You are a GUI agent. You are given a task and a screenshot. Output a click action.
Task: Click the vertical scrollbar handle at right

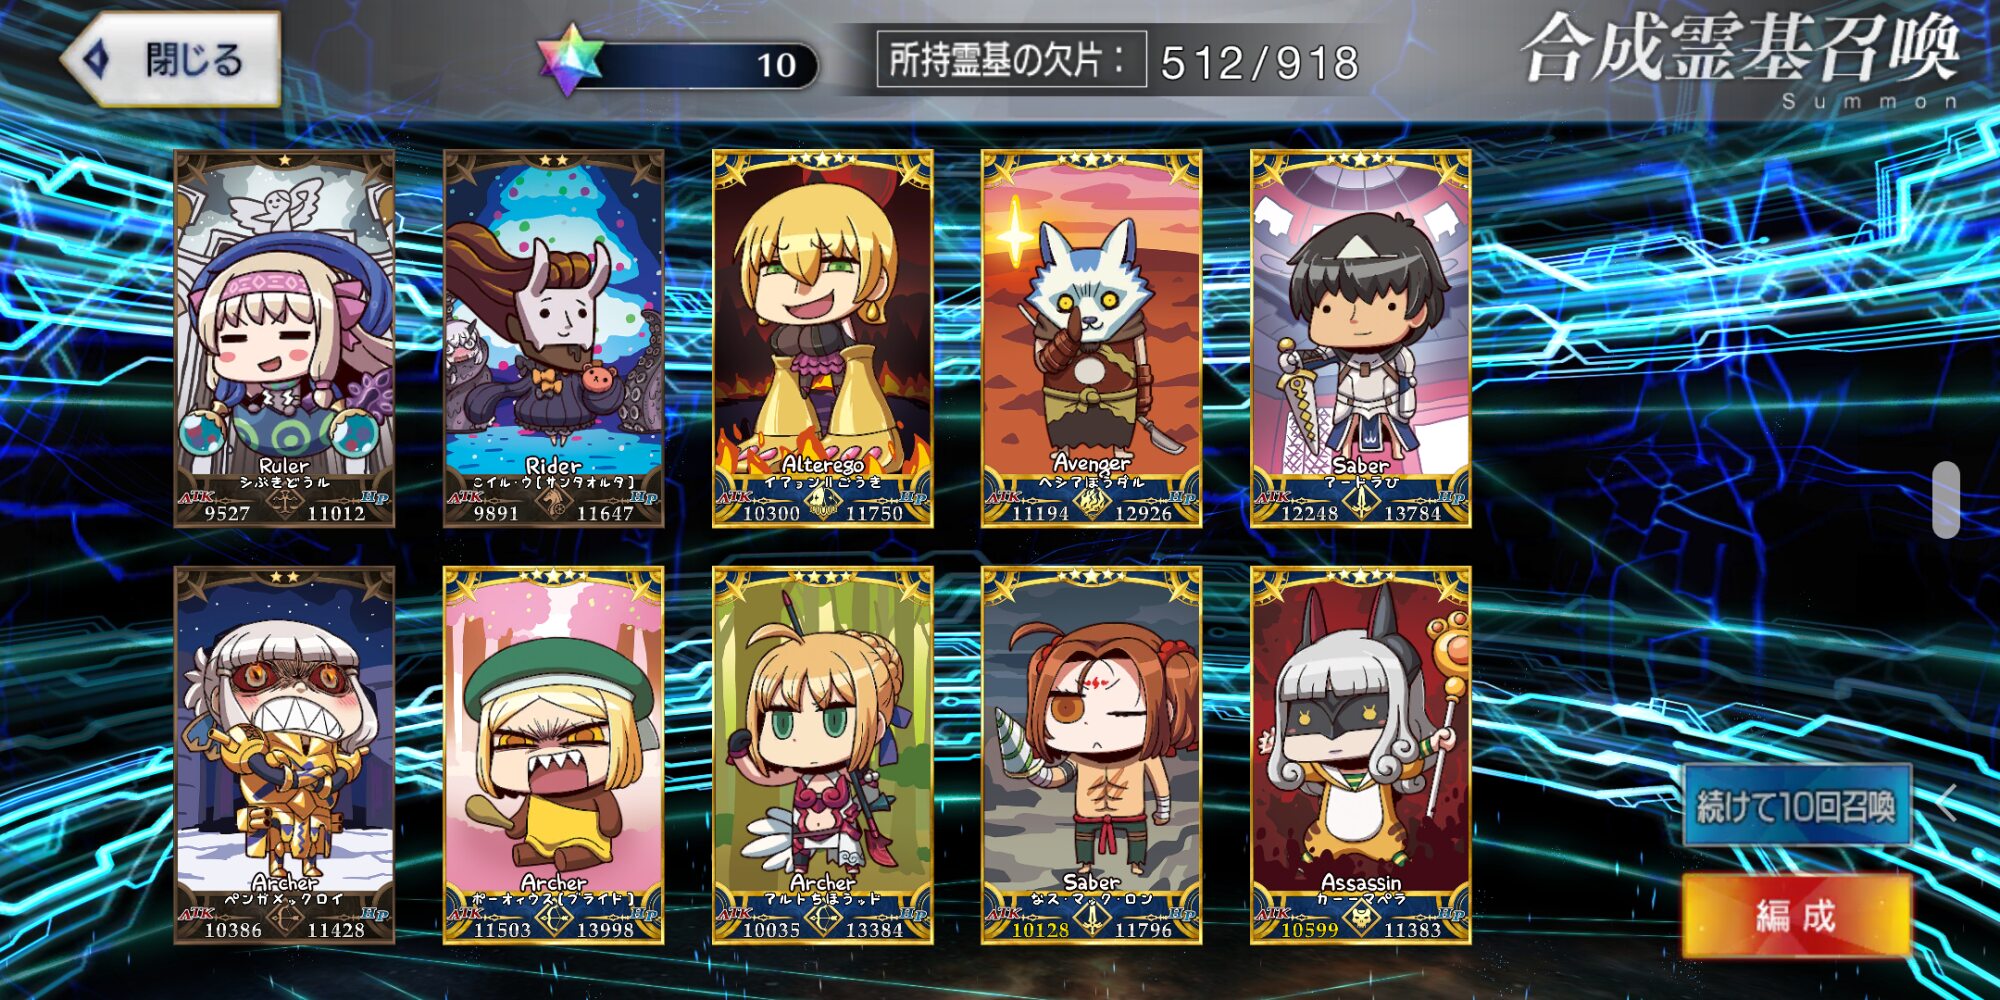(1946, 500)
